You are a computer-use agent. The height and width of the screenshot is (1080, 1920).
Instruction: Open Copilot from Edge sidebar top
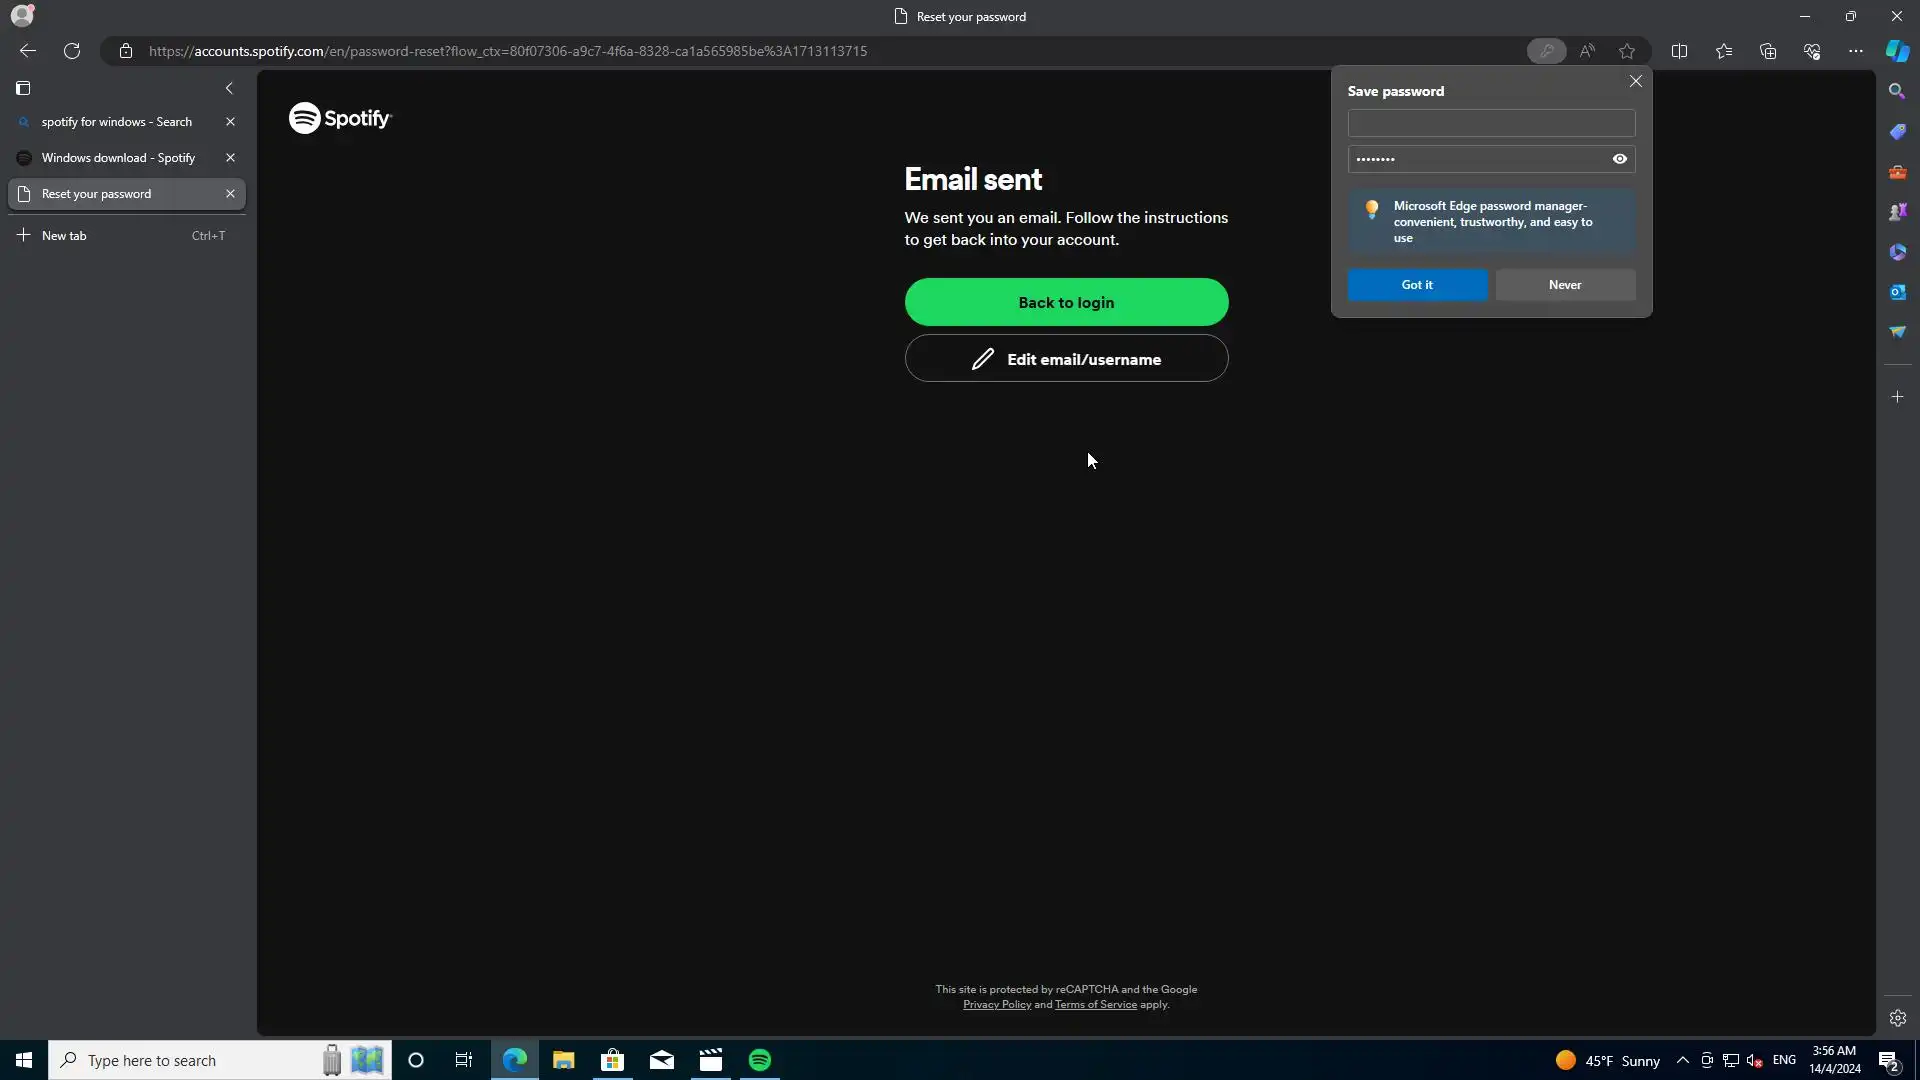pyautogui.click(x=1897, y=51)
